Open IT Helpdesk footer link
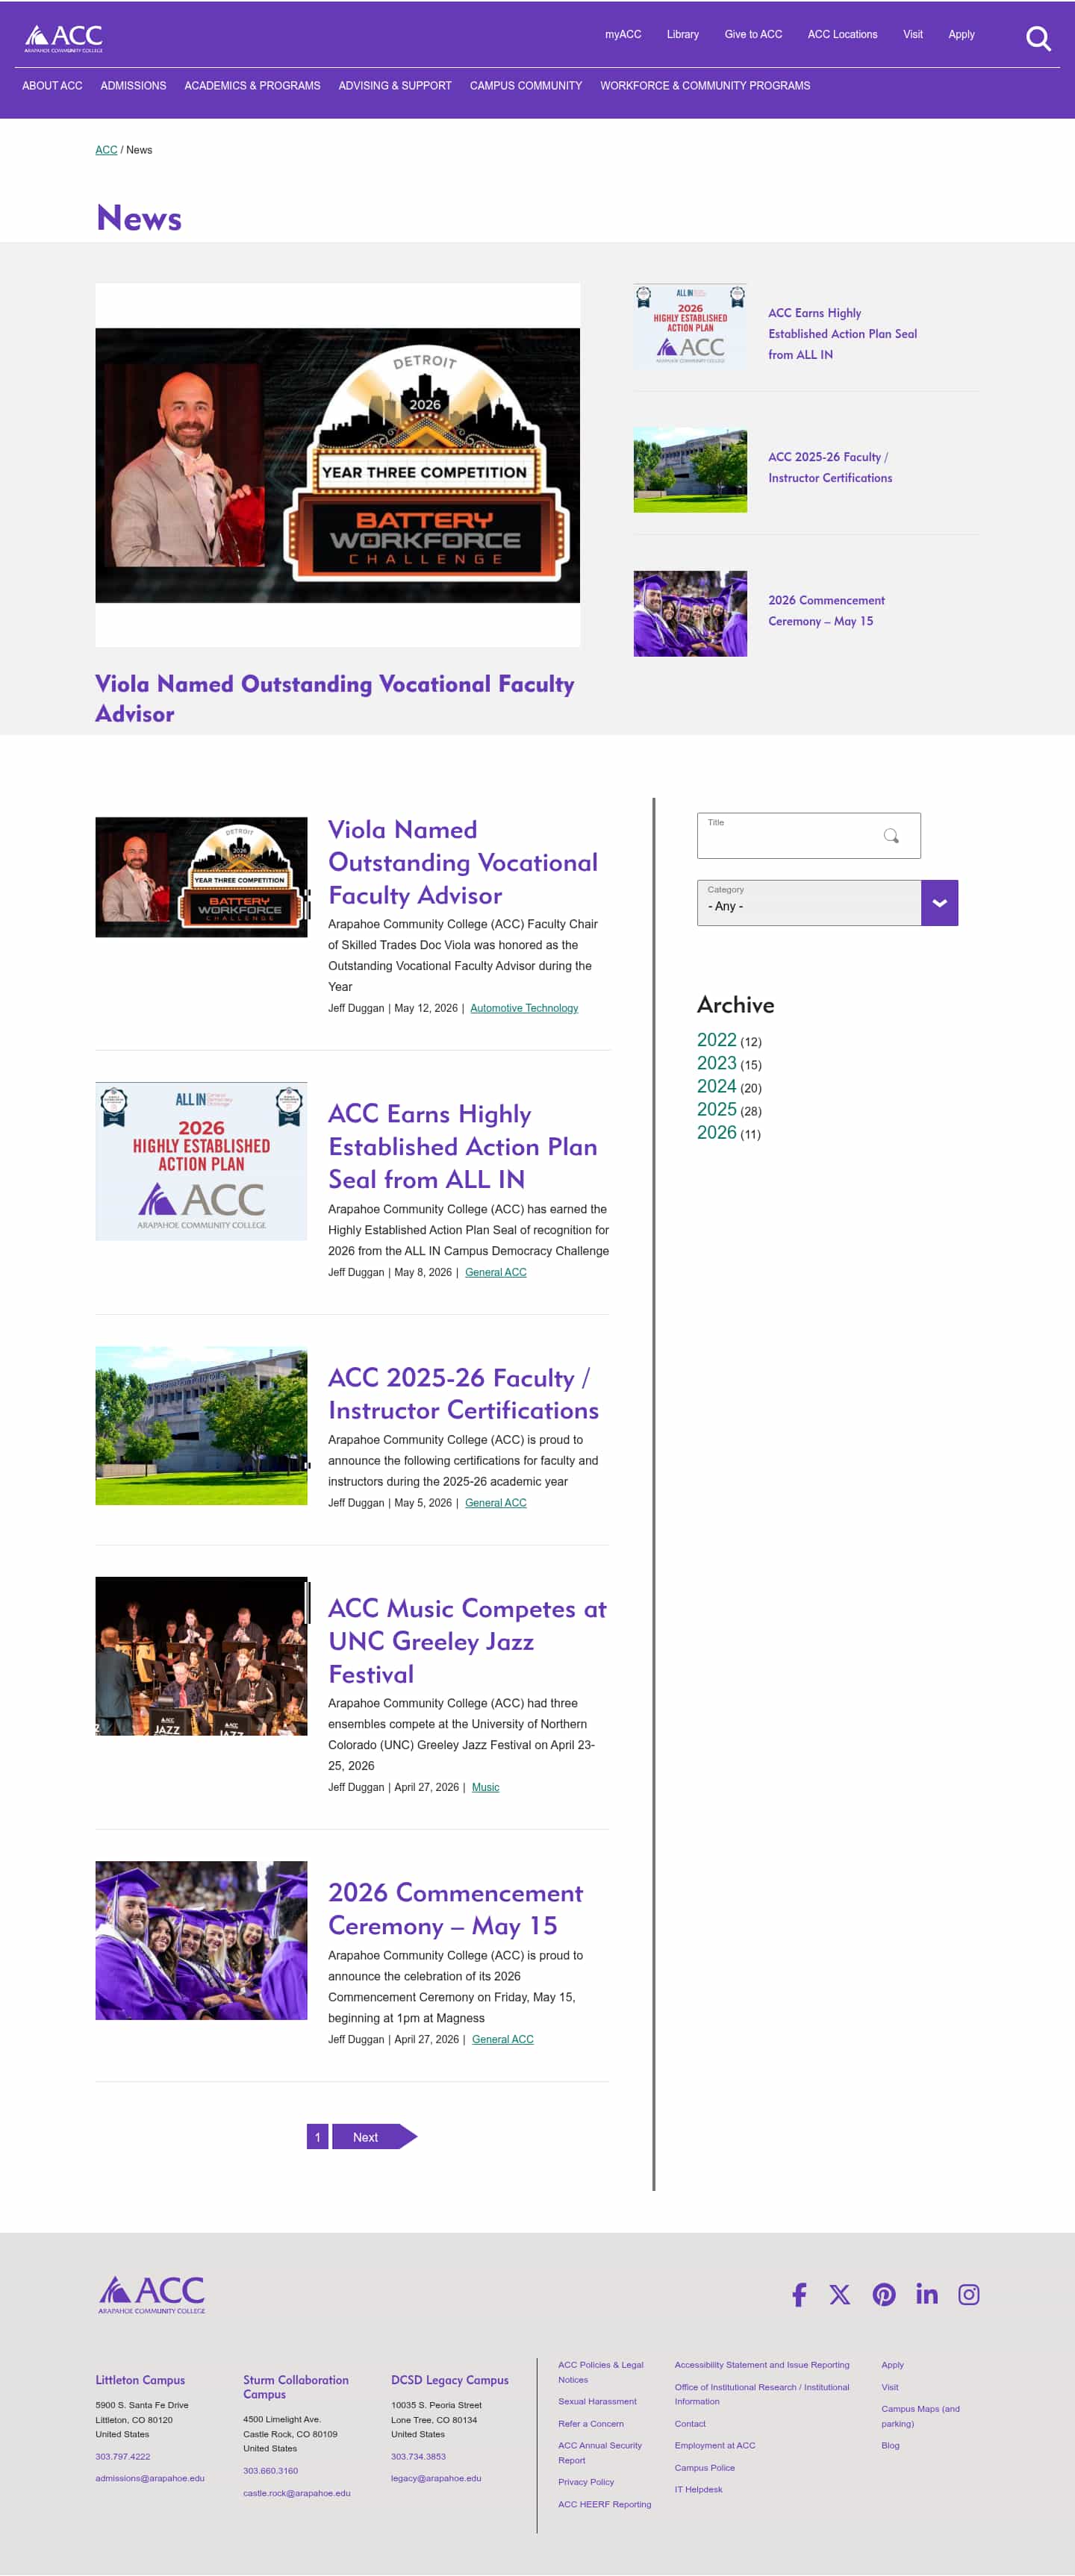Image resolution: width=1075 pixels, height=2576 pixels. 698,2490
